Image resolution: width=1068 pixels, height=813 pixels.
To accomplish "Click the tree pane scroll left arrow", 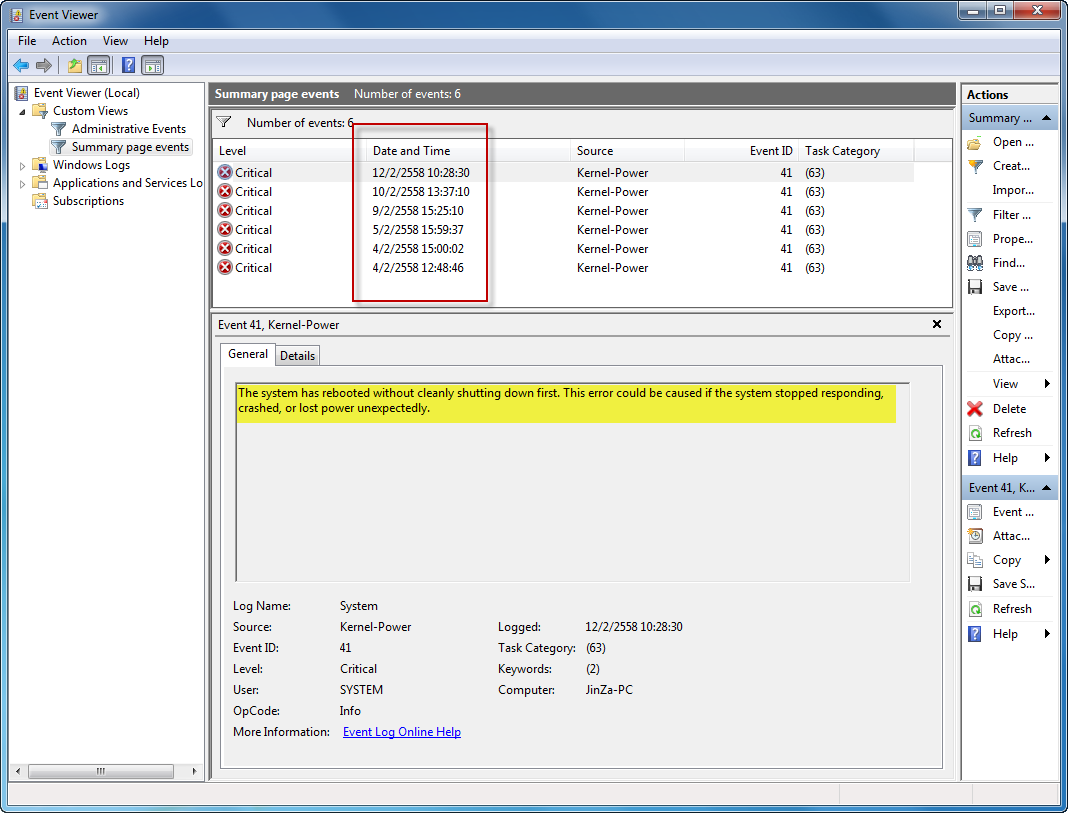I will pyautogui.click(x=18, y=771).
